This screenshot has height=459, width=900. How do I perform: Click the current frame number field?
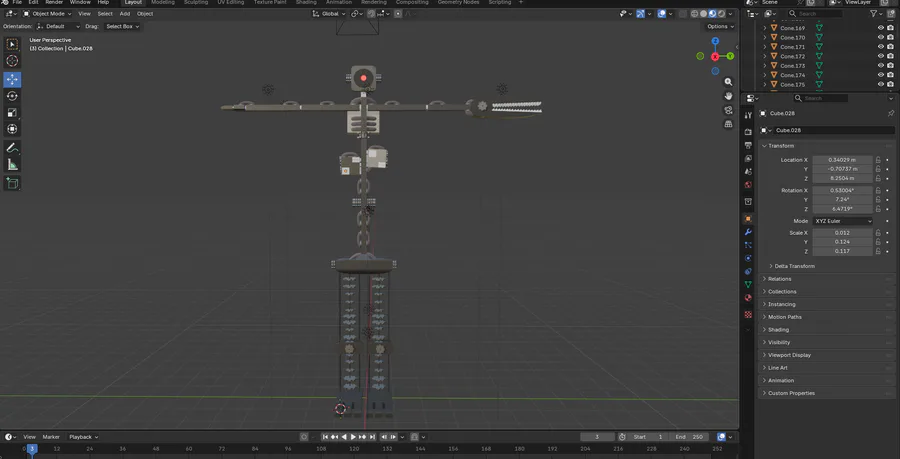point(596,437)
